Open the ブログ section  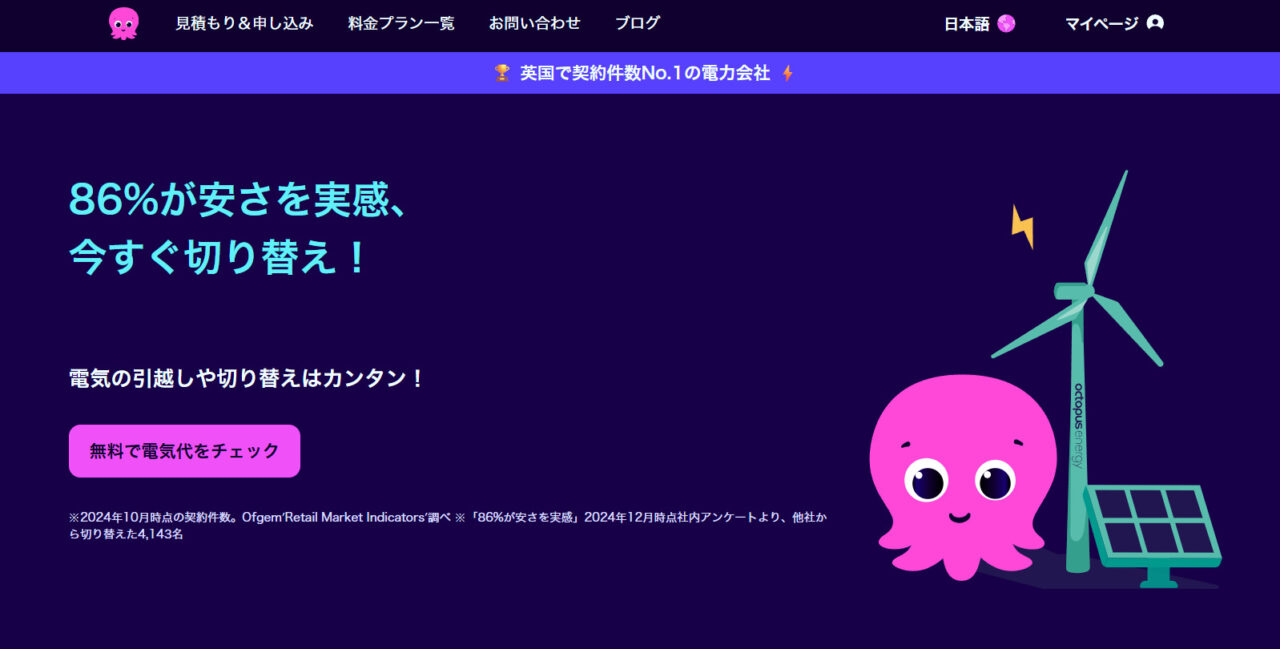point(637,22)
